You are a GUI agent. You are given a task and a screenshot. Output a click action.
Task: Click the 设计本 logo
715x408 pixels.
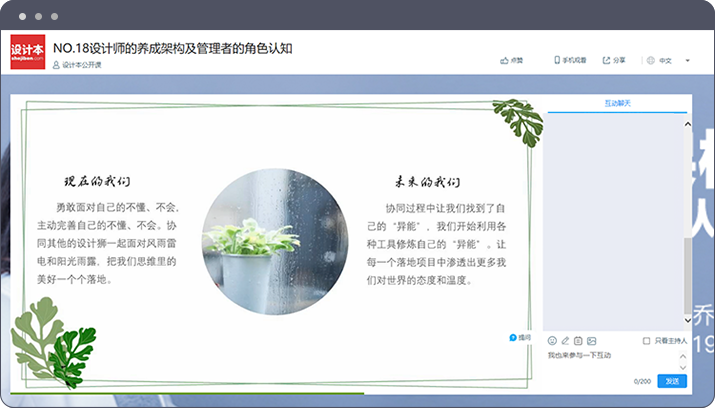(x=27, y=53)
